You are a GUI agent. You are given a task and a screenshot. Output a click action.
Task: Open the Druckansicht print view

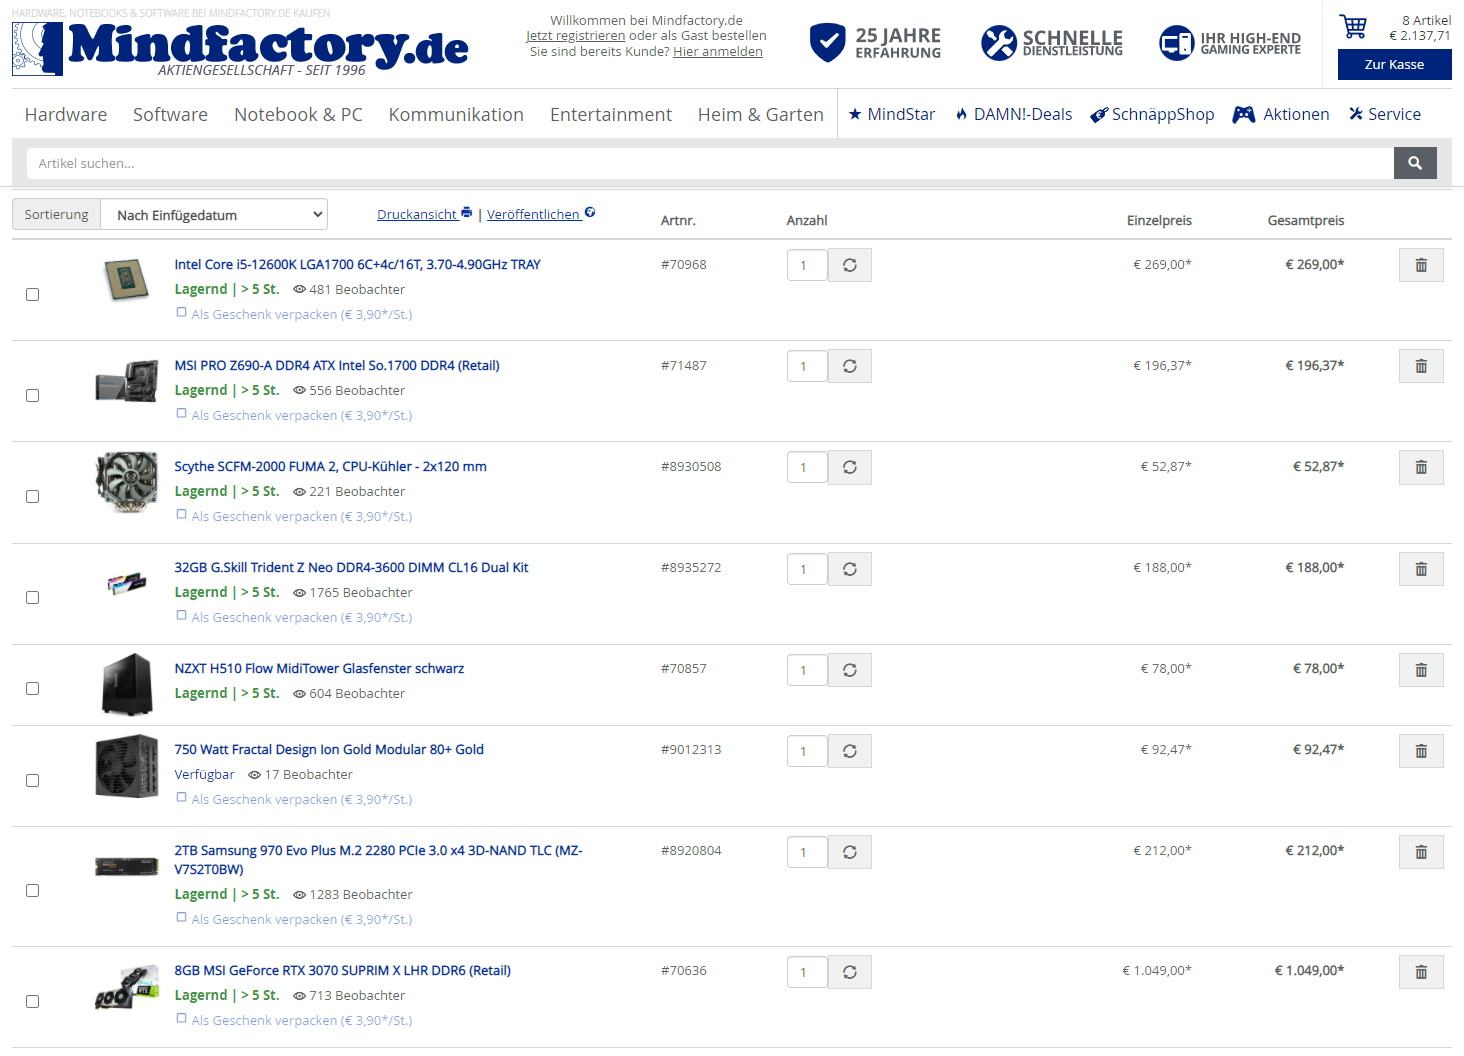click(424, 214)
